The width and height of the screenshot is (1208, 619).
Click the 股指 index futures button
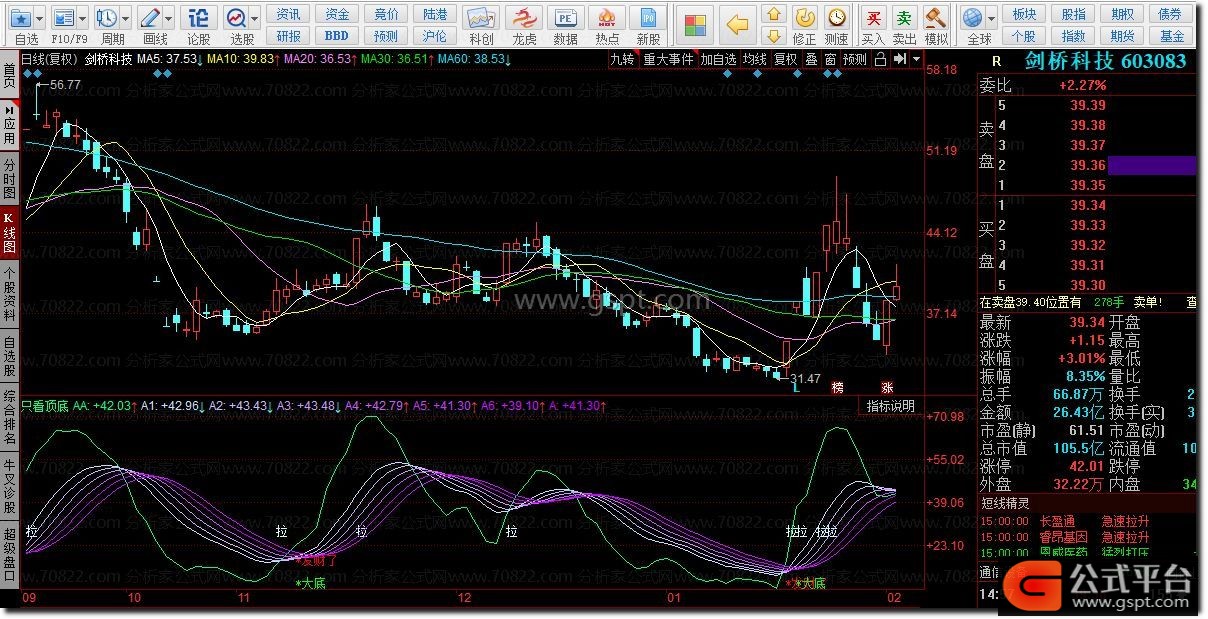[1073, 14]
